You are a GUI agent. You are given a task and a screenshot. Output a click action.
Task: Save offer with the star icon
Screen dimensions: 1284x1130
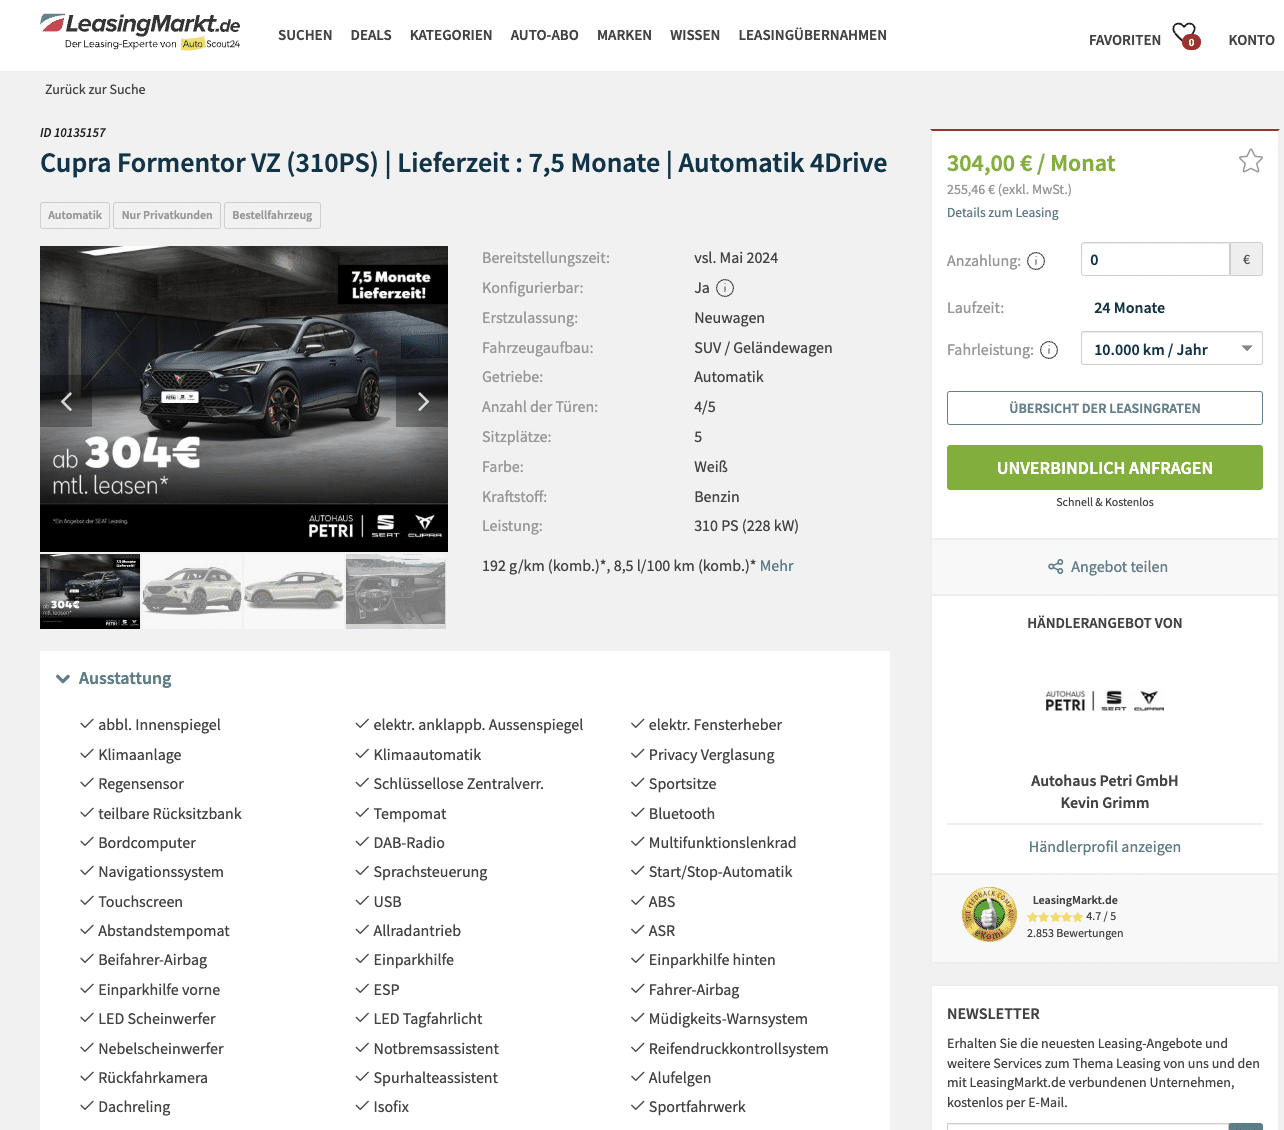[1250, 161]
